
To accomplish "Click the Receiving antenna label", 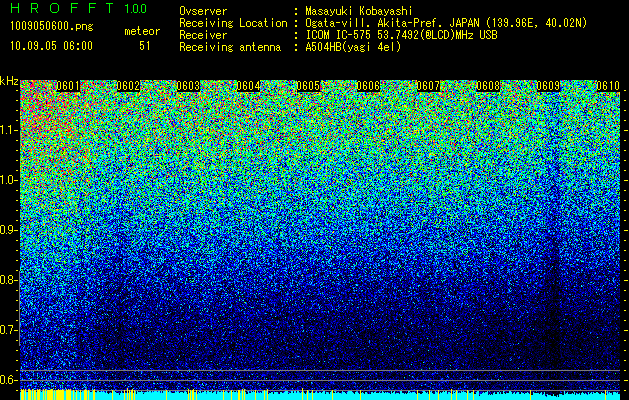I will [x=230, y=47].
